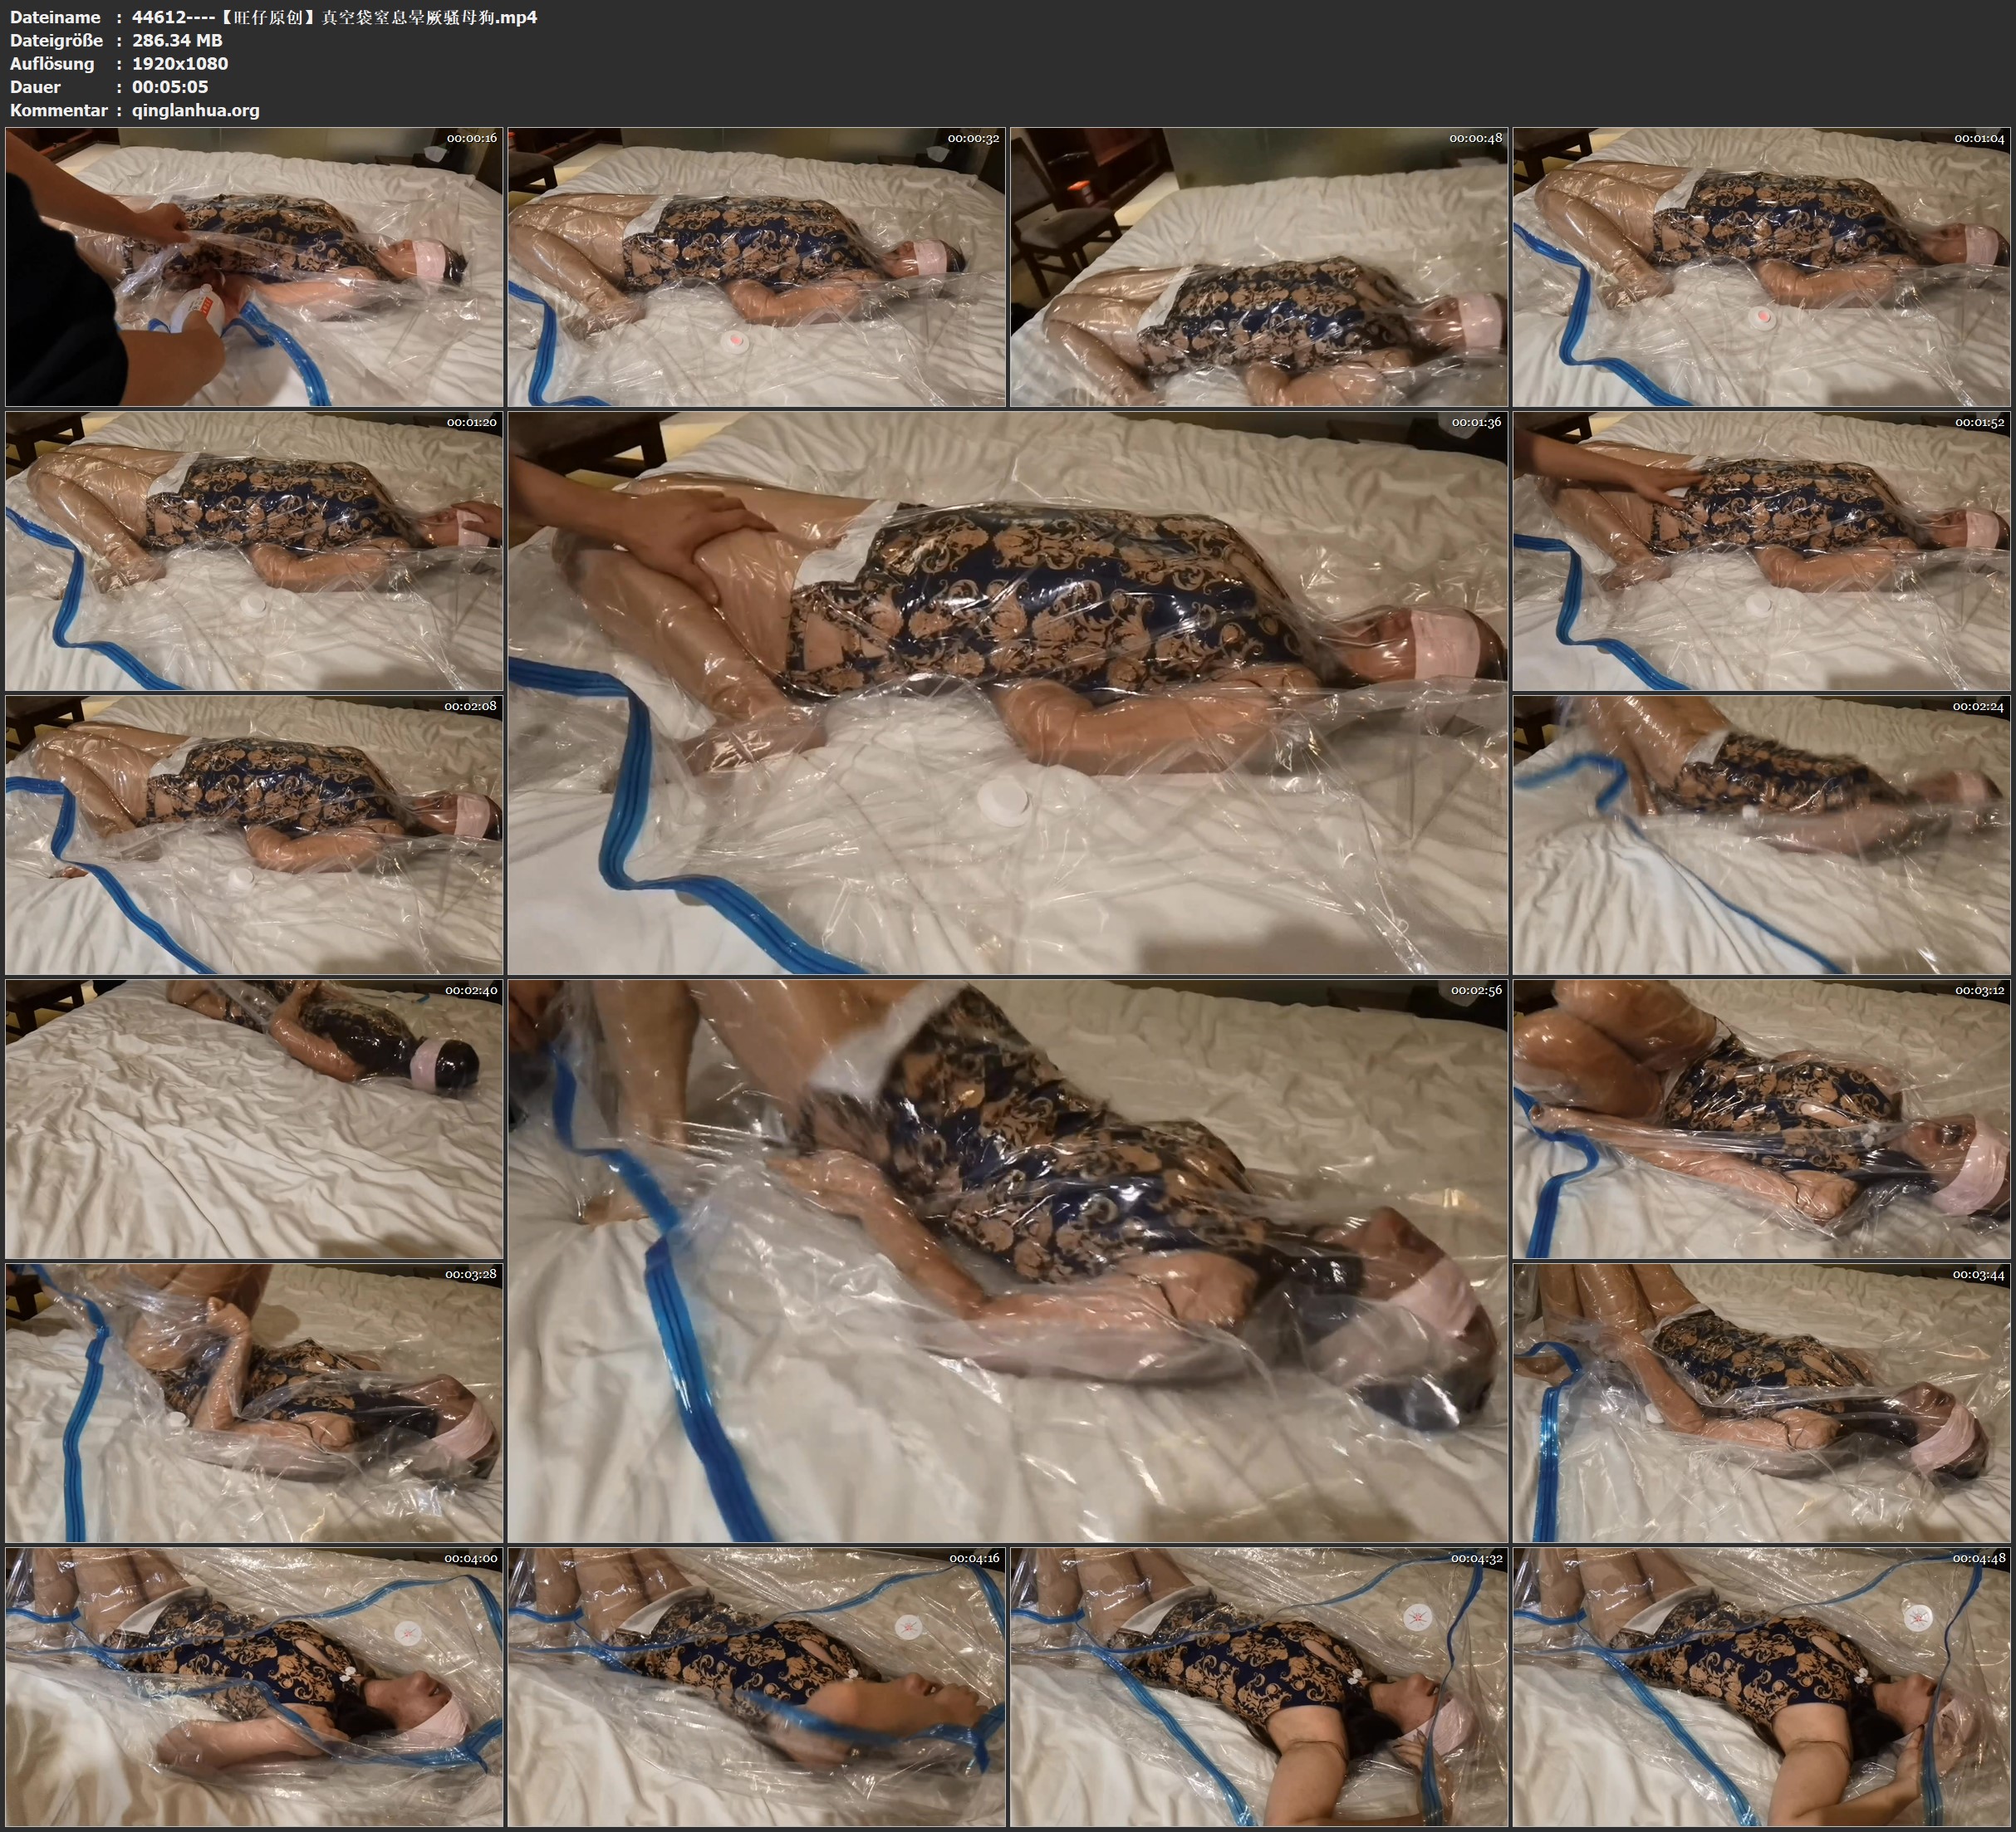
Task: Open the thumbnail at 00:04:32
Action: (x=1259, y=1686)
